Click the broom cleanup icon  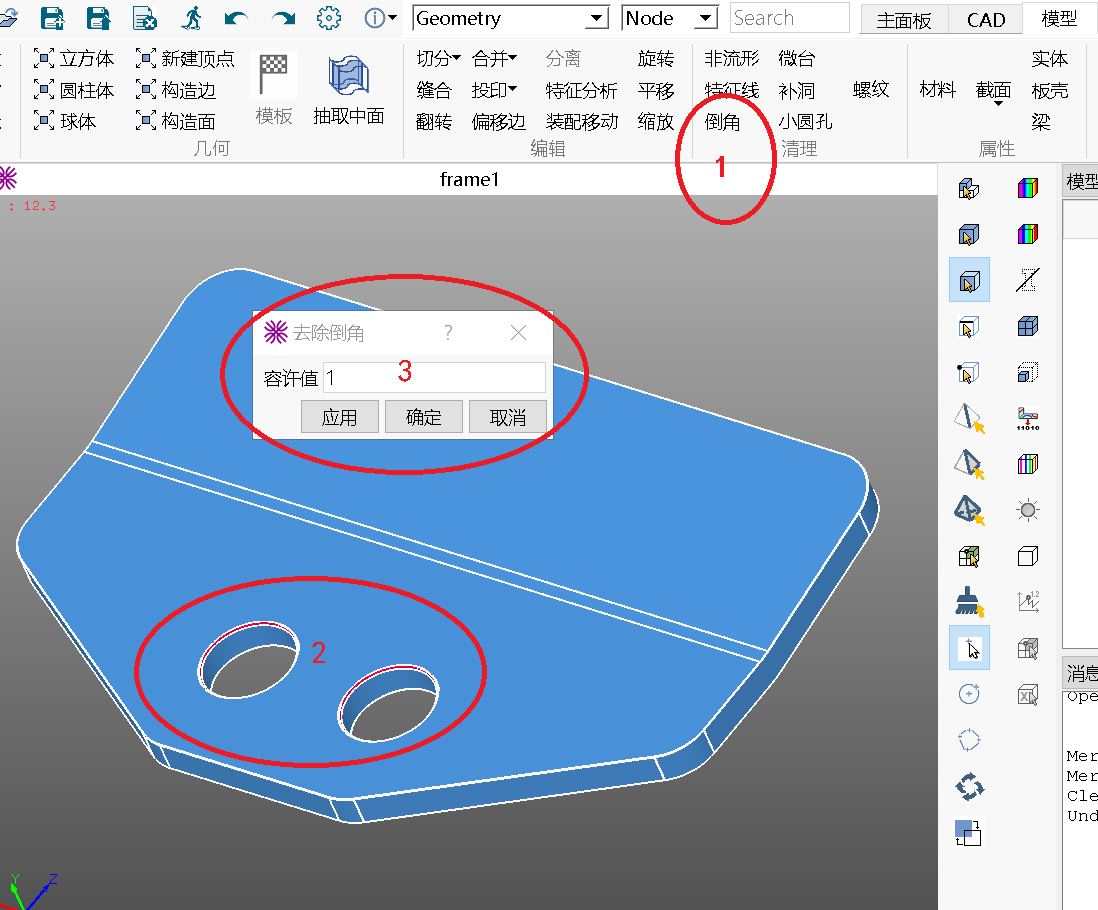point(968,601)
